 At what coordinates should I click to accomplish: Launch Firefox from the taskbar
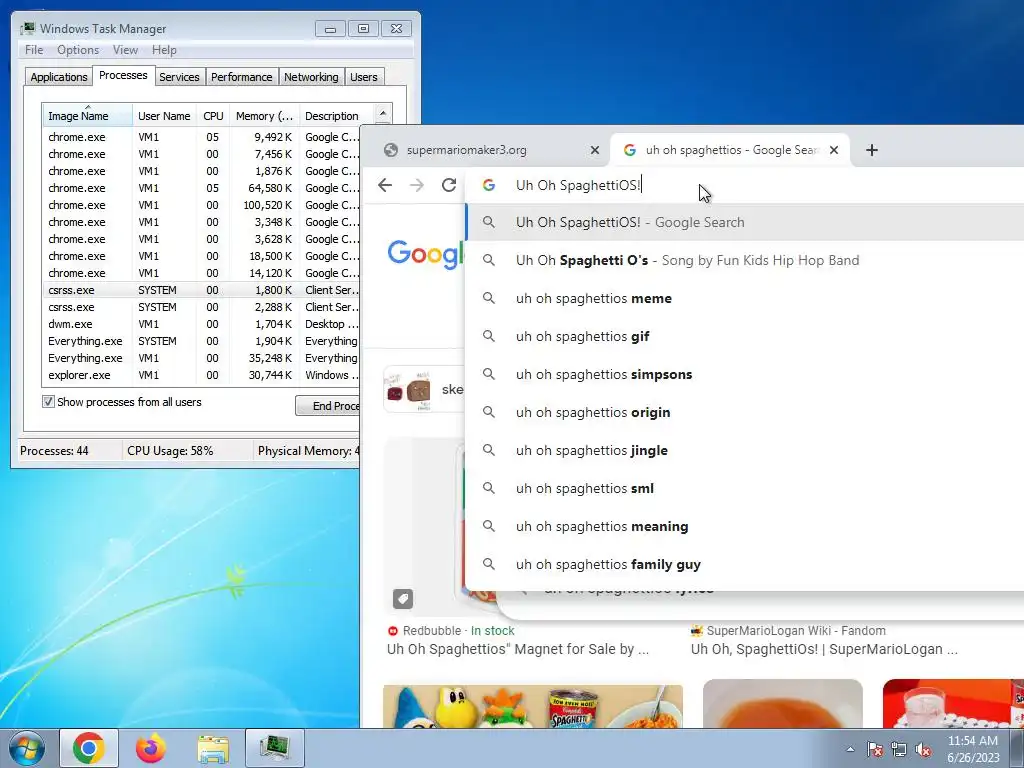coord(151,748)
